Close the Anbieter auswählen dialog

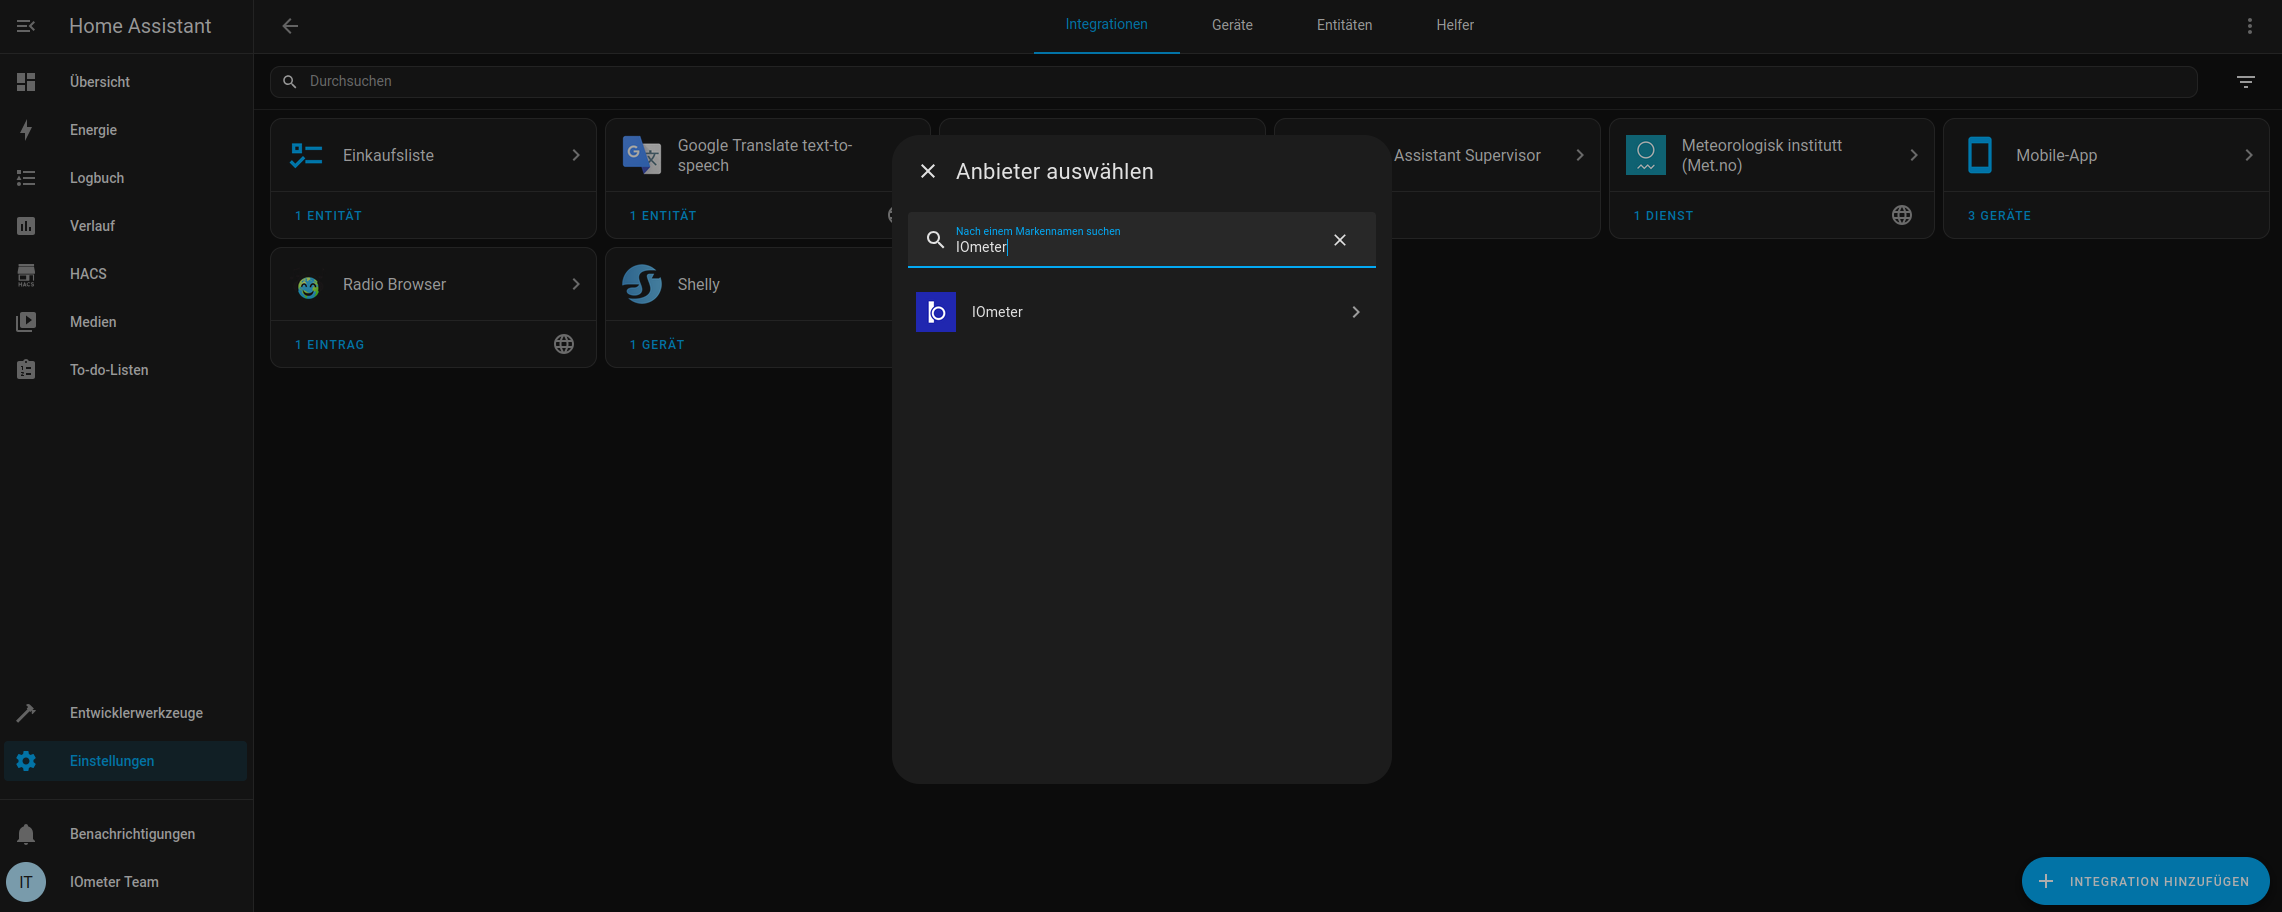click(x=928, y=171)
